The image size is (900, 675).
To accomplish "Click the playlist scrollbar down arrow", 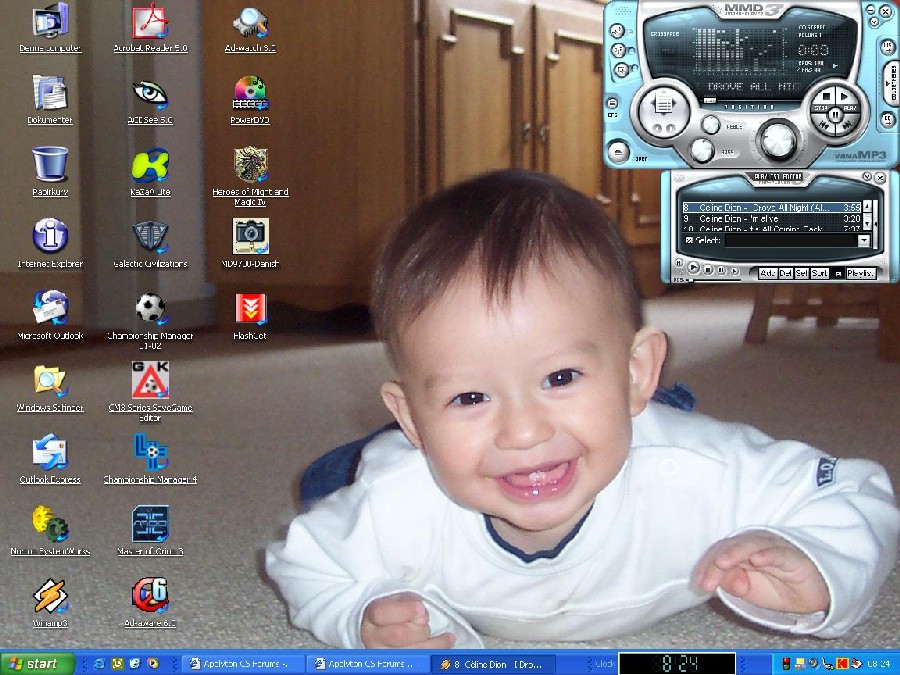I will coord(867,224).
